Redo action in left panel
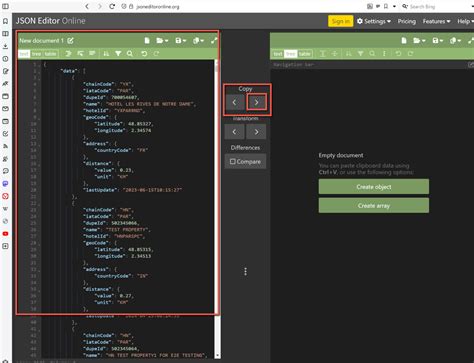 (156, 54)
